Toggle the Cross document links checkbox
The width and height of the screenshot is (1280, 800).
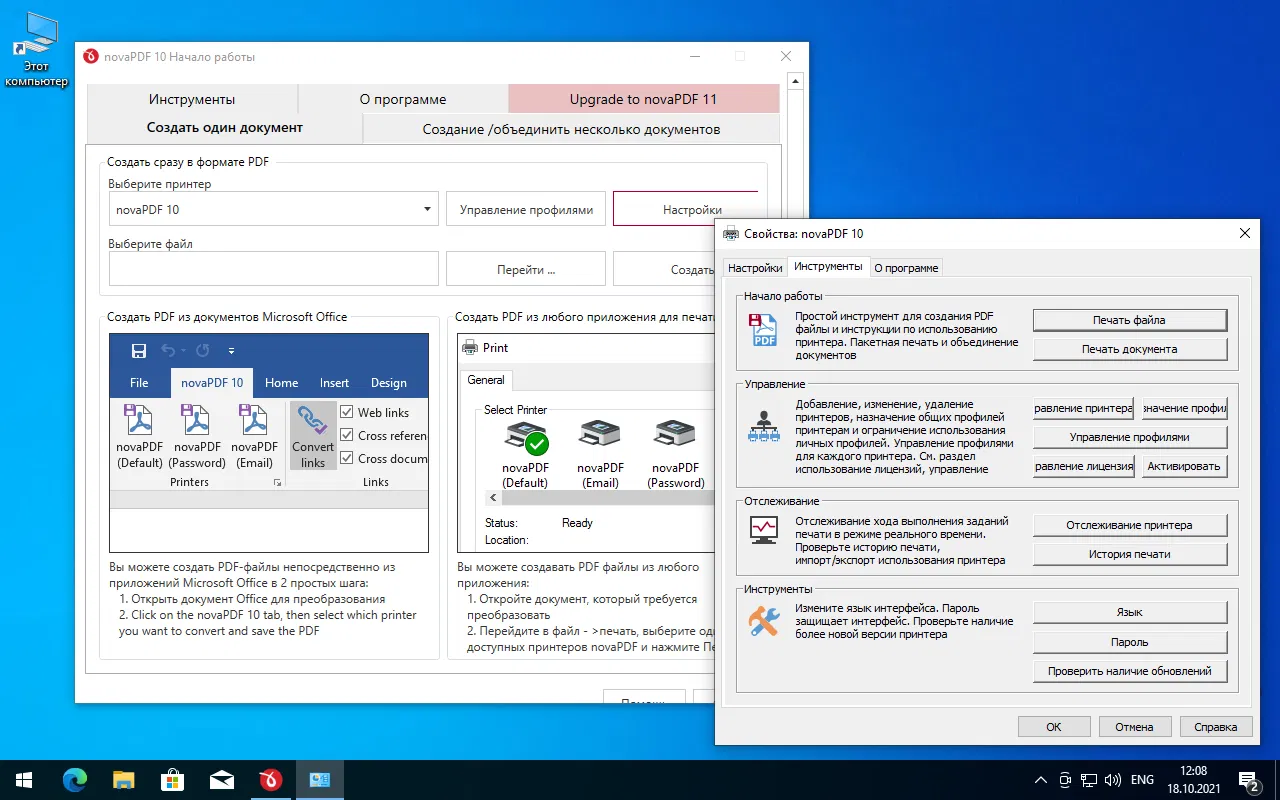tap(347, 458)
